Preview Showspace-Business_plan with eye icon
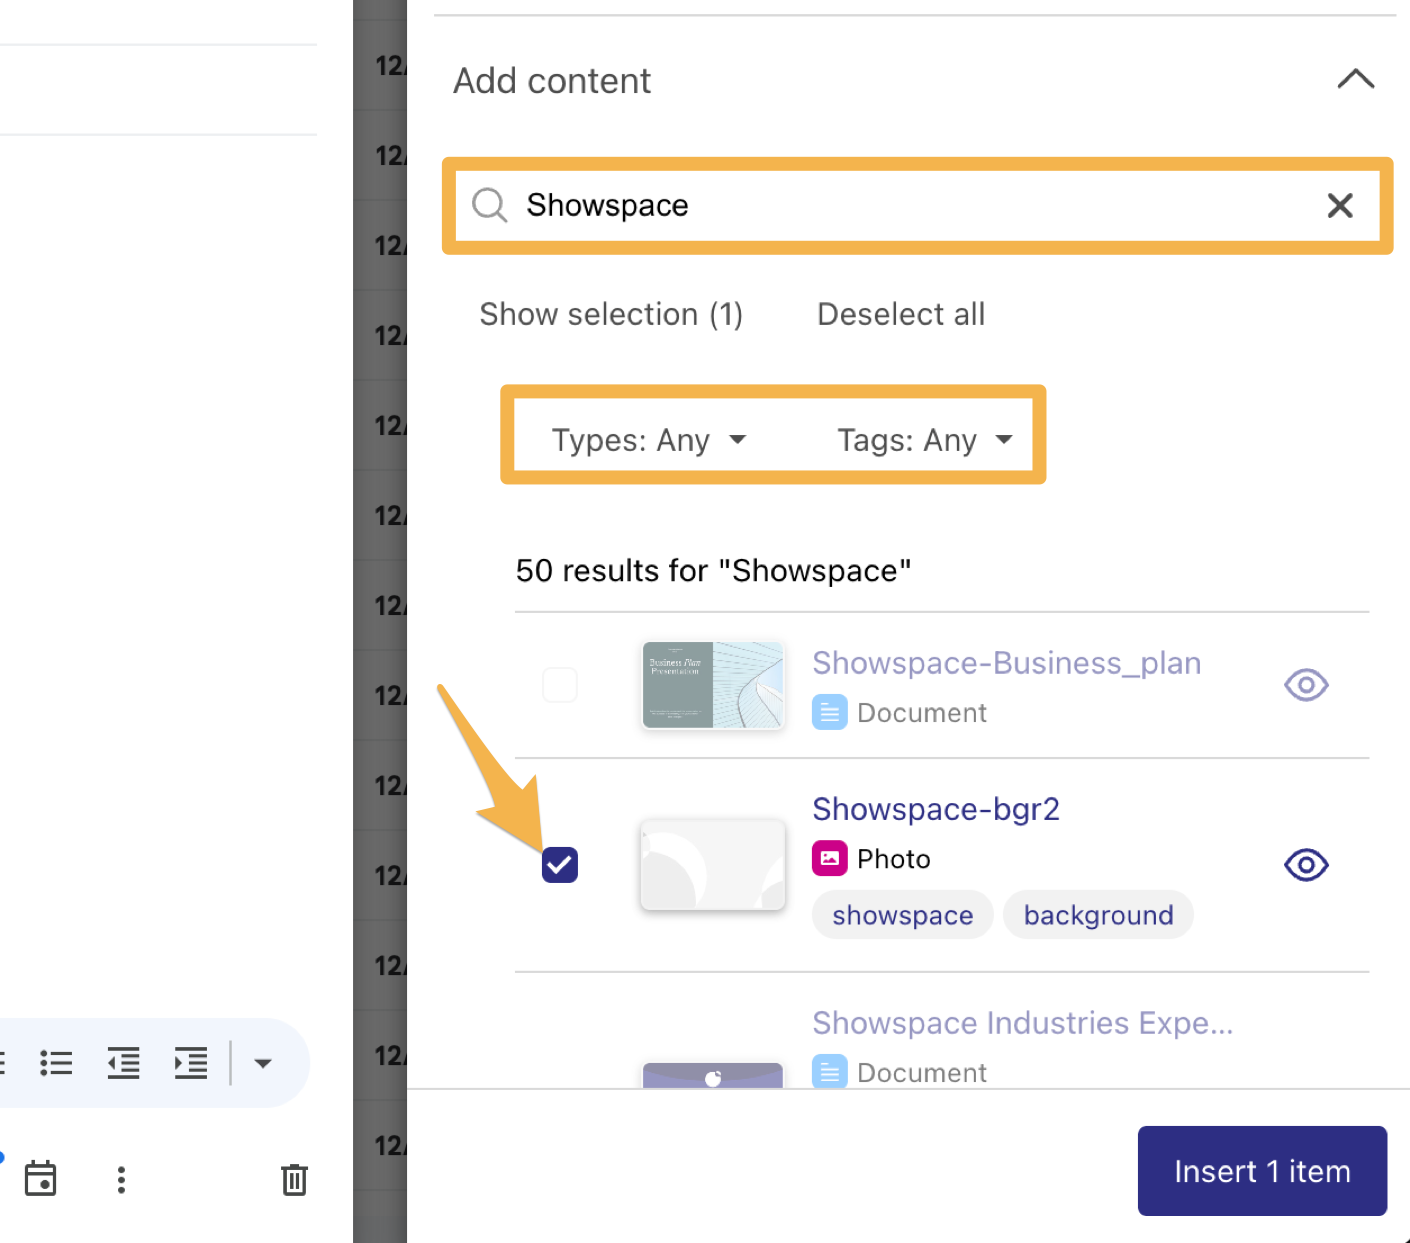The width and height of the screenshot is (1410, 1243). click(x=1305, y=685)
